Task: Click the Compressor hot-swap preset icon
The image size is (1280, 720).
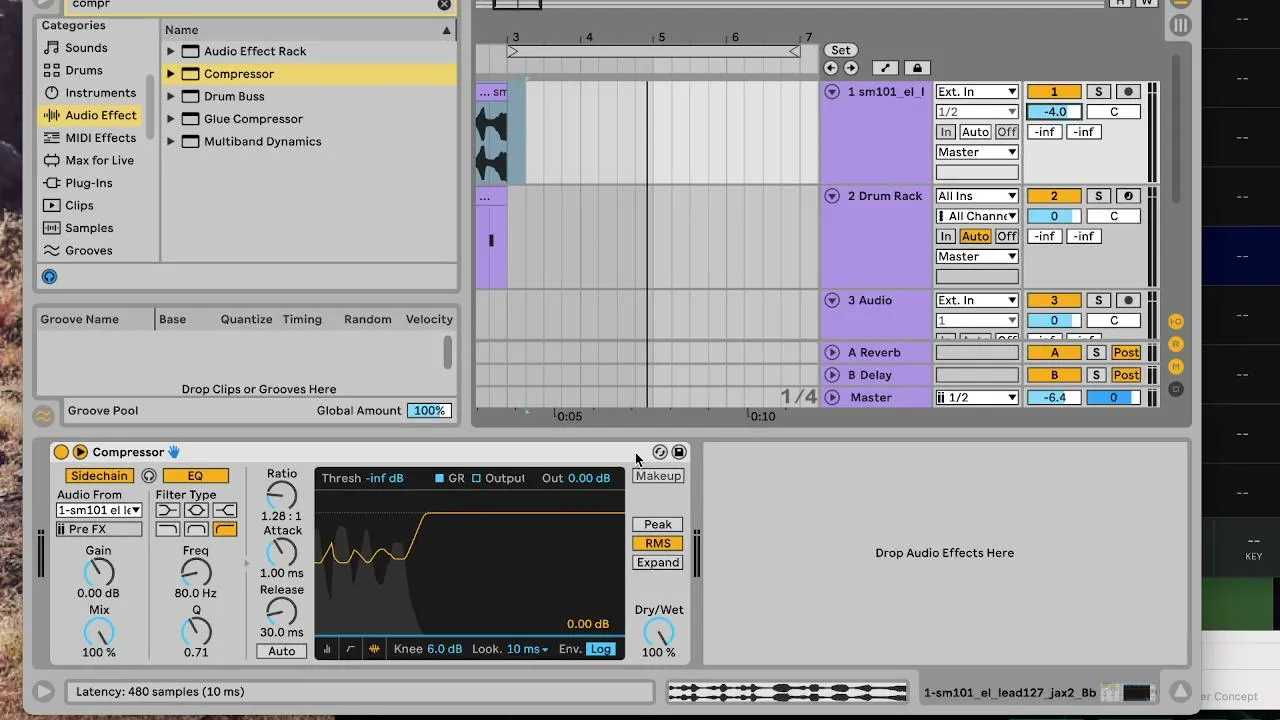Action: click(660, 452)
